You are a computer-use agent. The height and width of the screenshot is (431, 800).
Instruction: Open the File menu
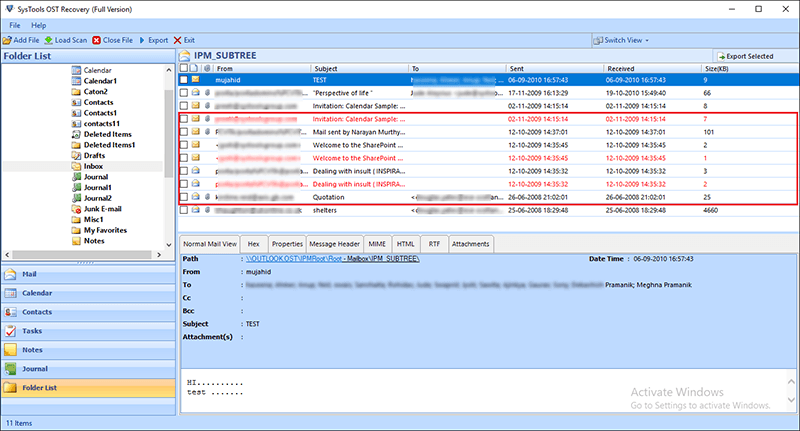tap(15, 25)
